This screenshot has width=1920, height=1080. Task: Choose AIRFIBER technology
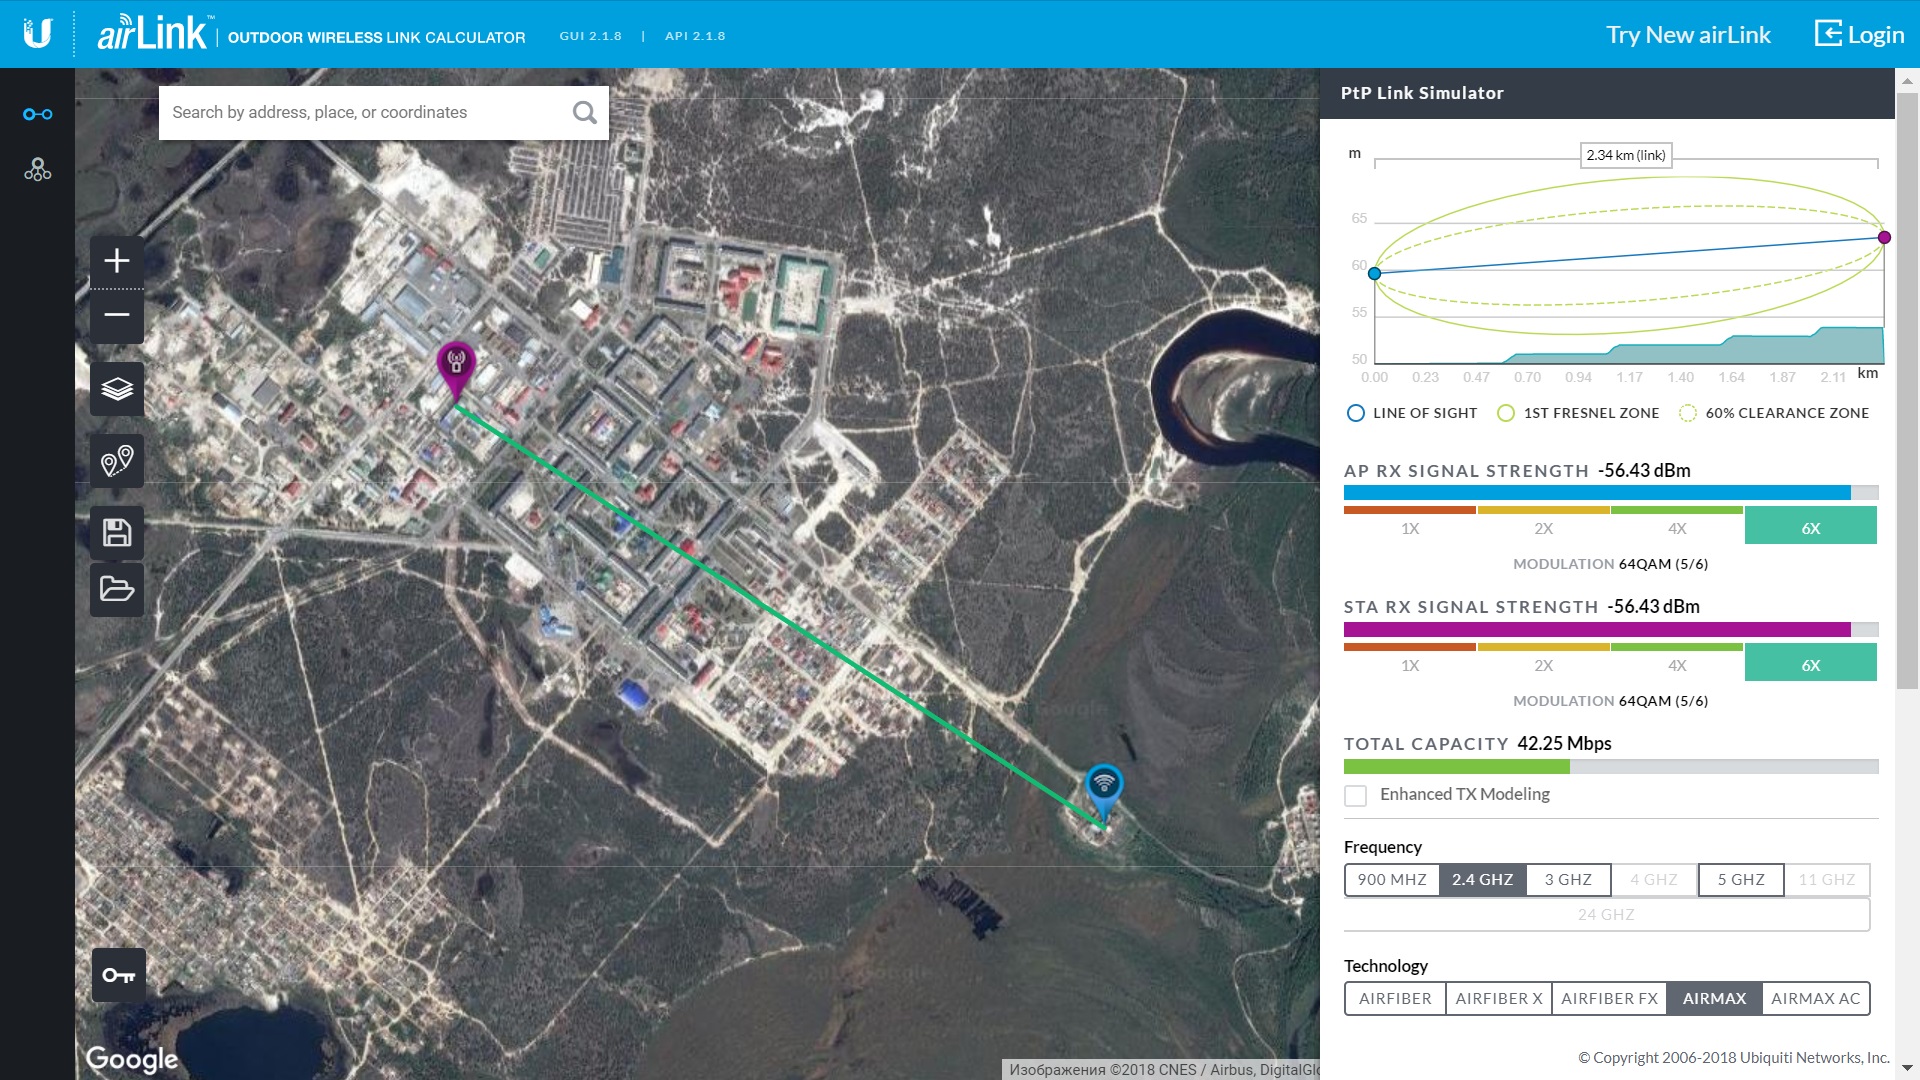click(x=1395, y=999)
